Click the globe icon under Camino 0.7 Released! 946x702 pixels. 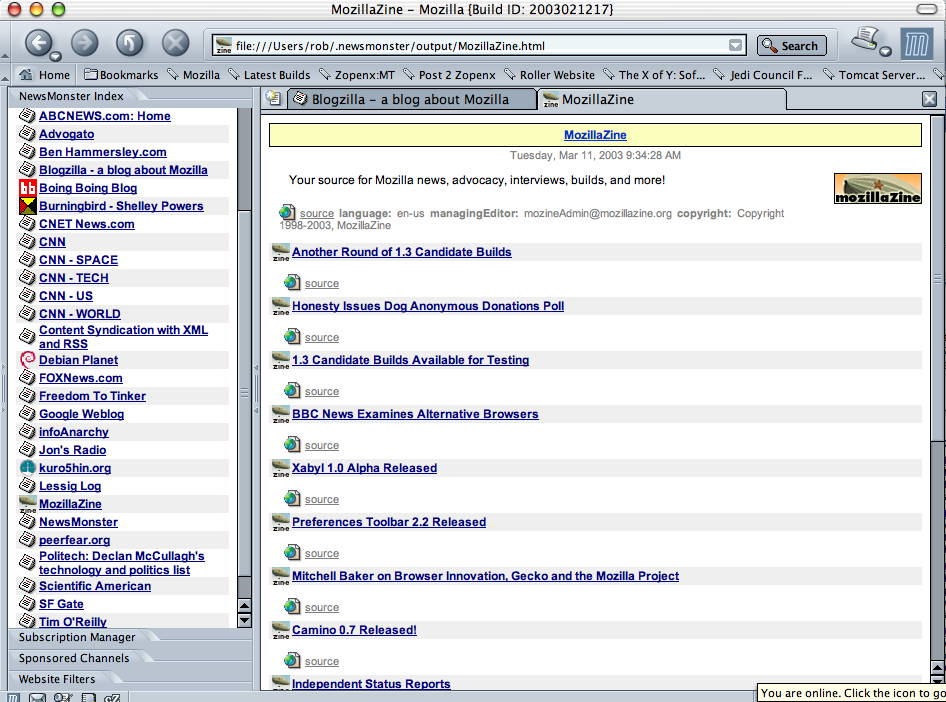[292, 660]
